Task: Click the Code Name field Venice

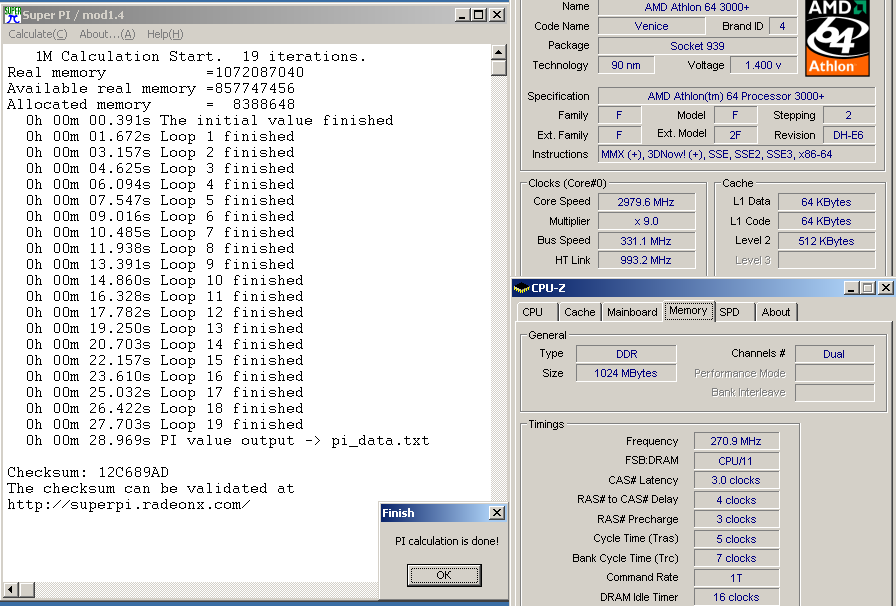Action: (x=651, y=26)
